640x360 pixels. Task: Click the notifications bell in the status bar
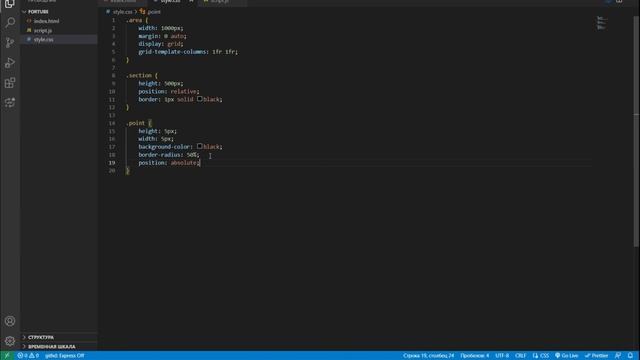tap(630, 356)
